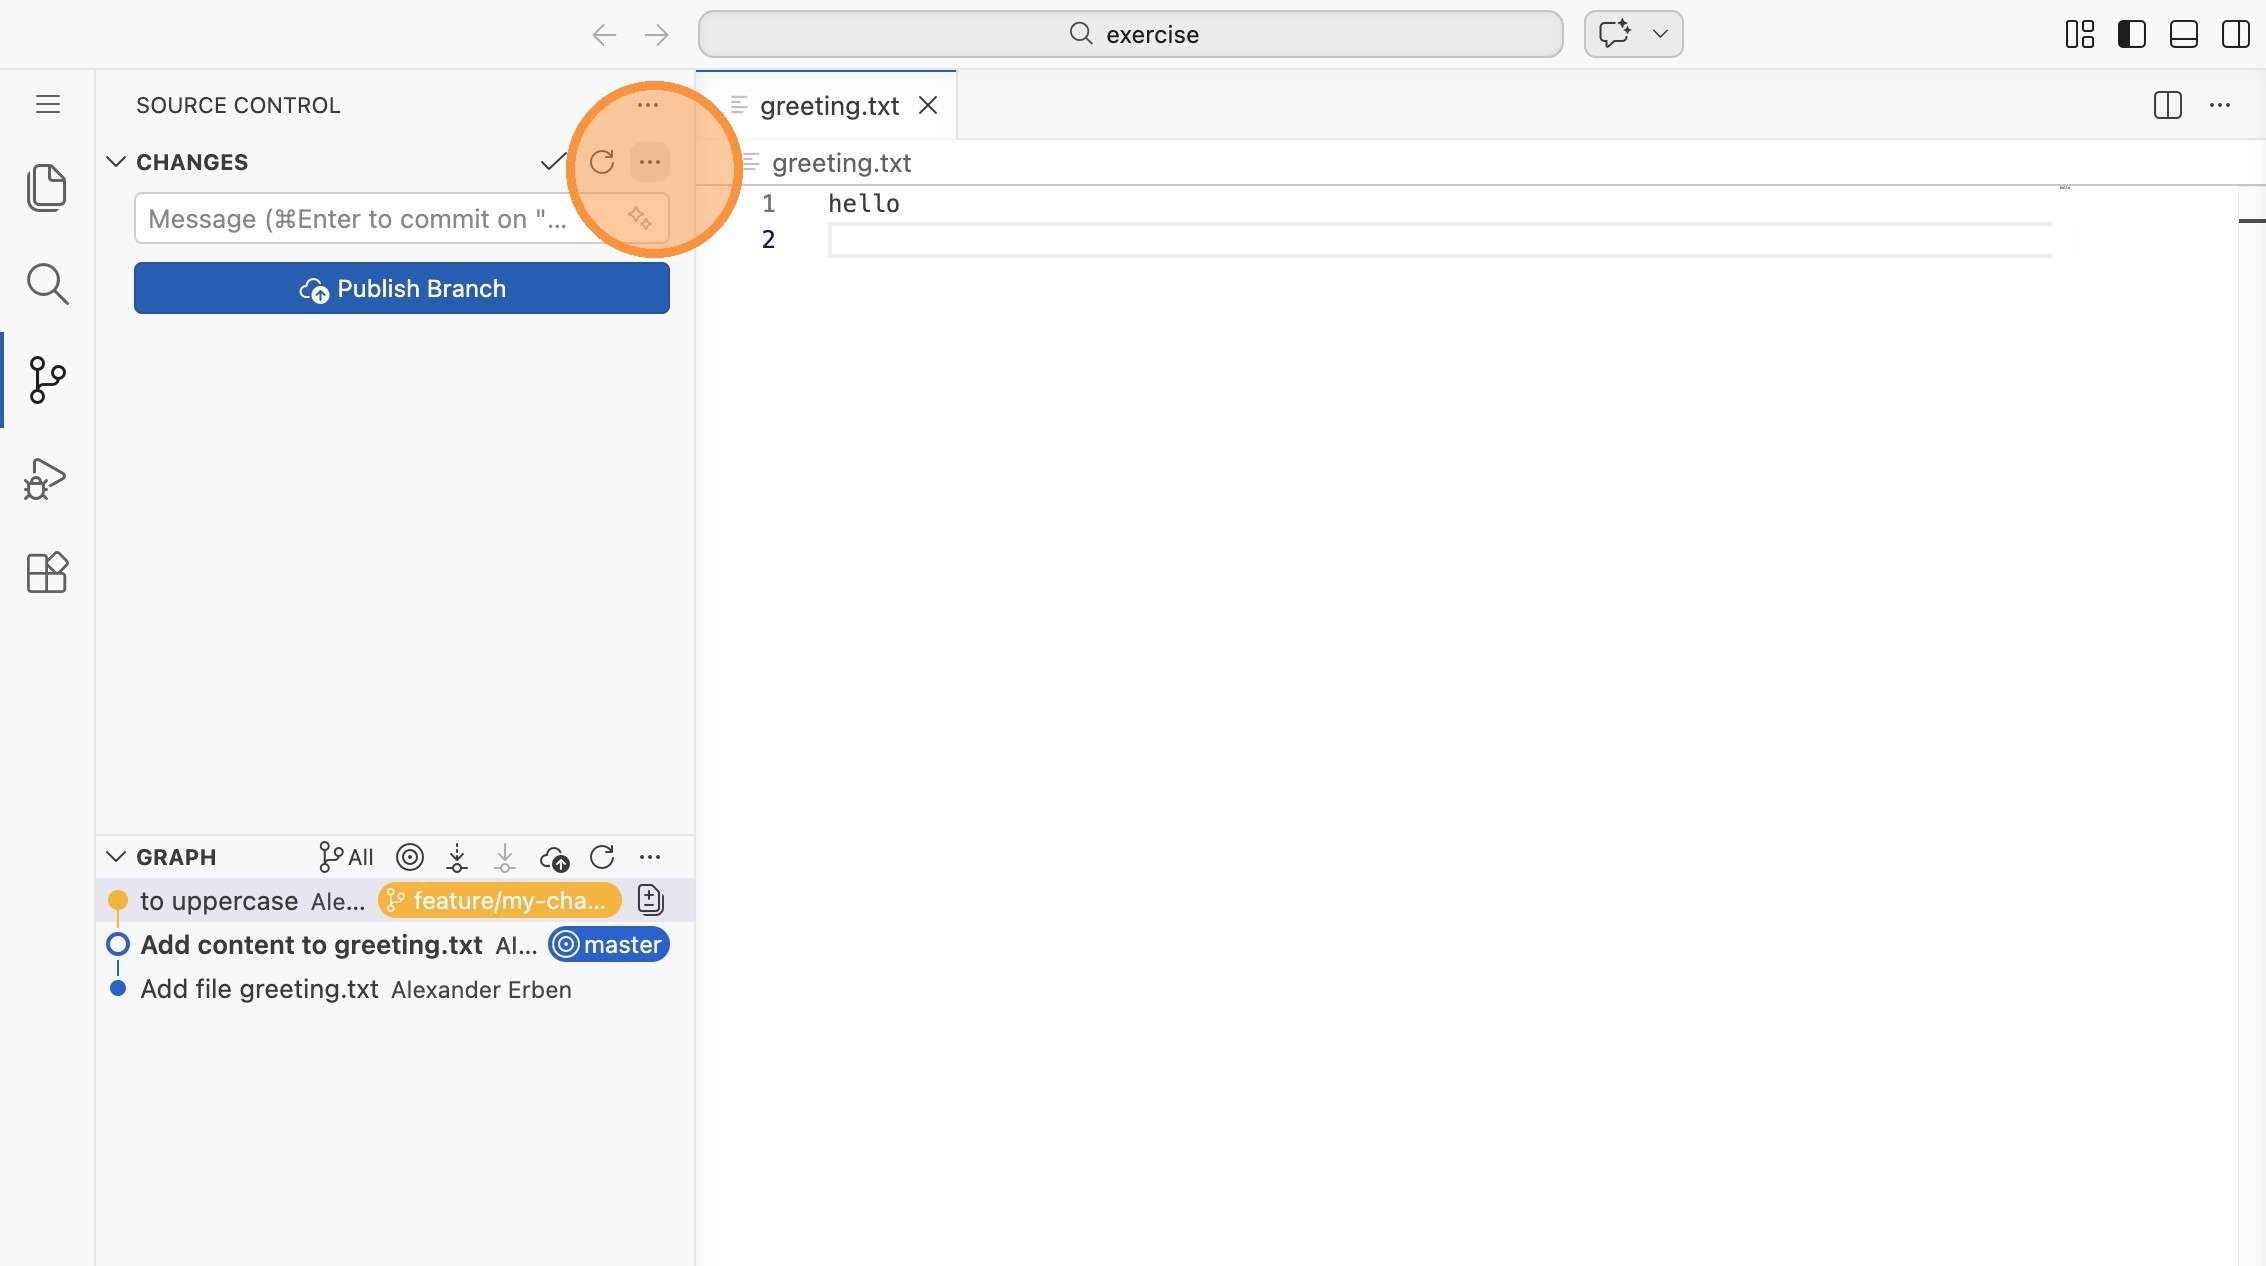Refresh the Changes section
Screen dimensions: 2266x1266
(x=602, y=162)
